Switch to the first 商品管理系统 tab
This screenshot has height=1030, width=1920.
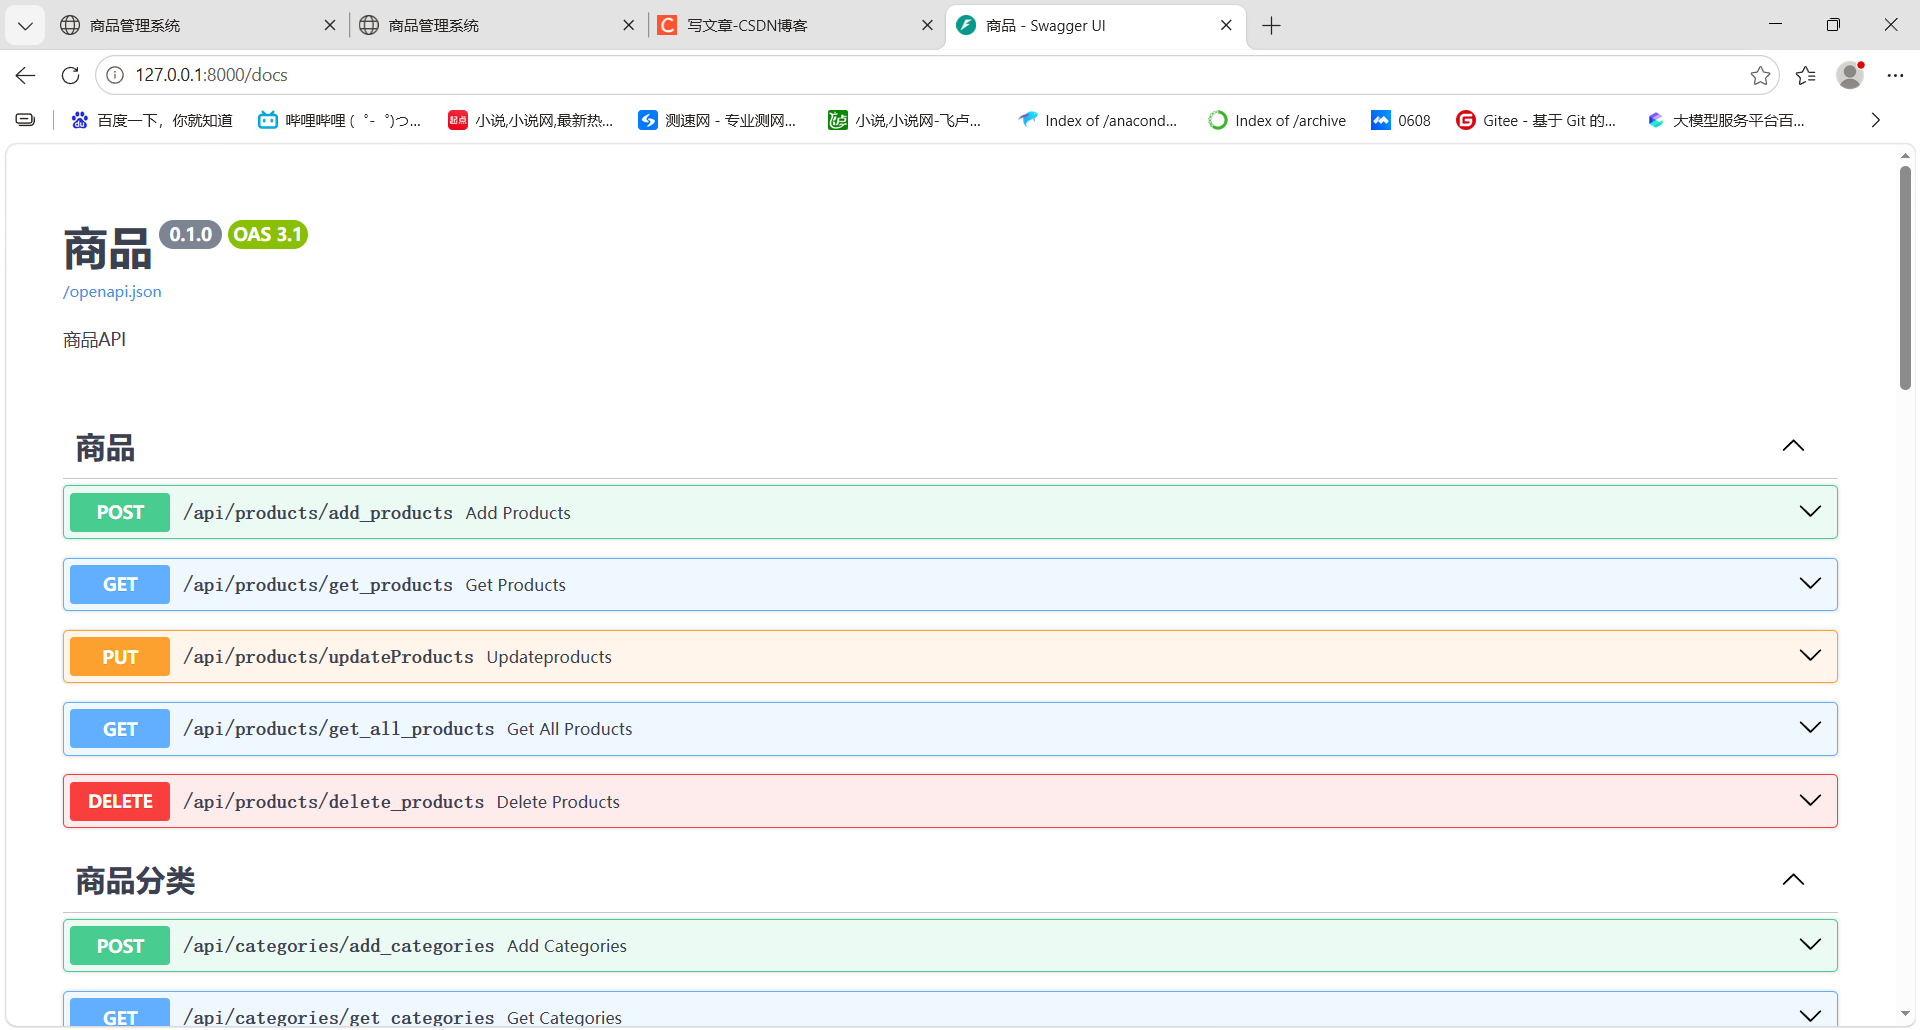[198, 26]
